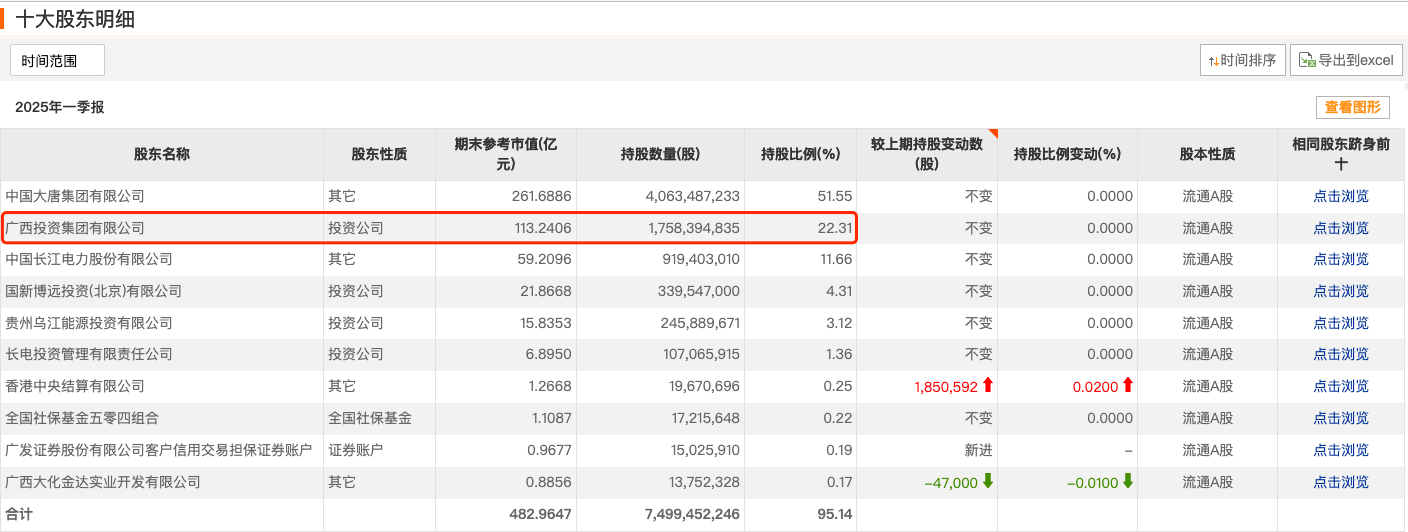
Task: Open 点击浏览 link for 香港中央结算有限公司
Action: point(1341,386)
